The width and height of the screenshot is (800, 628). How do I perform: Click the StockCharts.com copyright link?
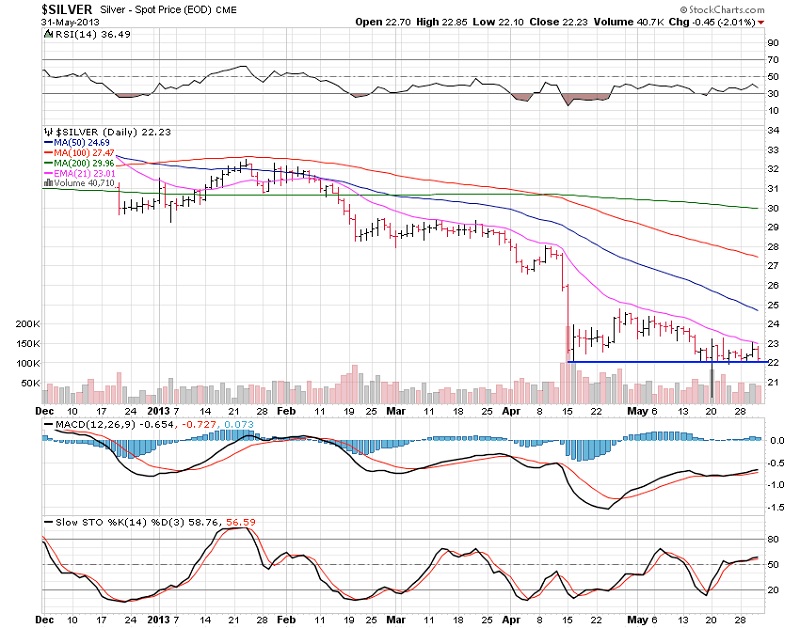click(x=722, y=10)
